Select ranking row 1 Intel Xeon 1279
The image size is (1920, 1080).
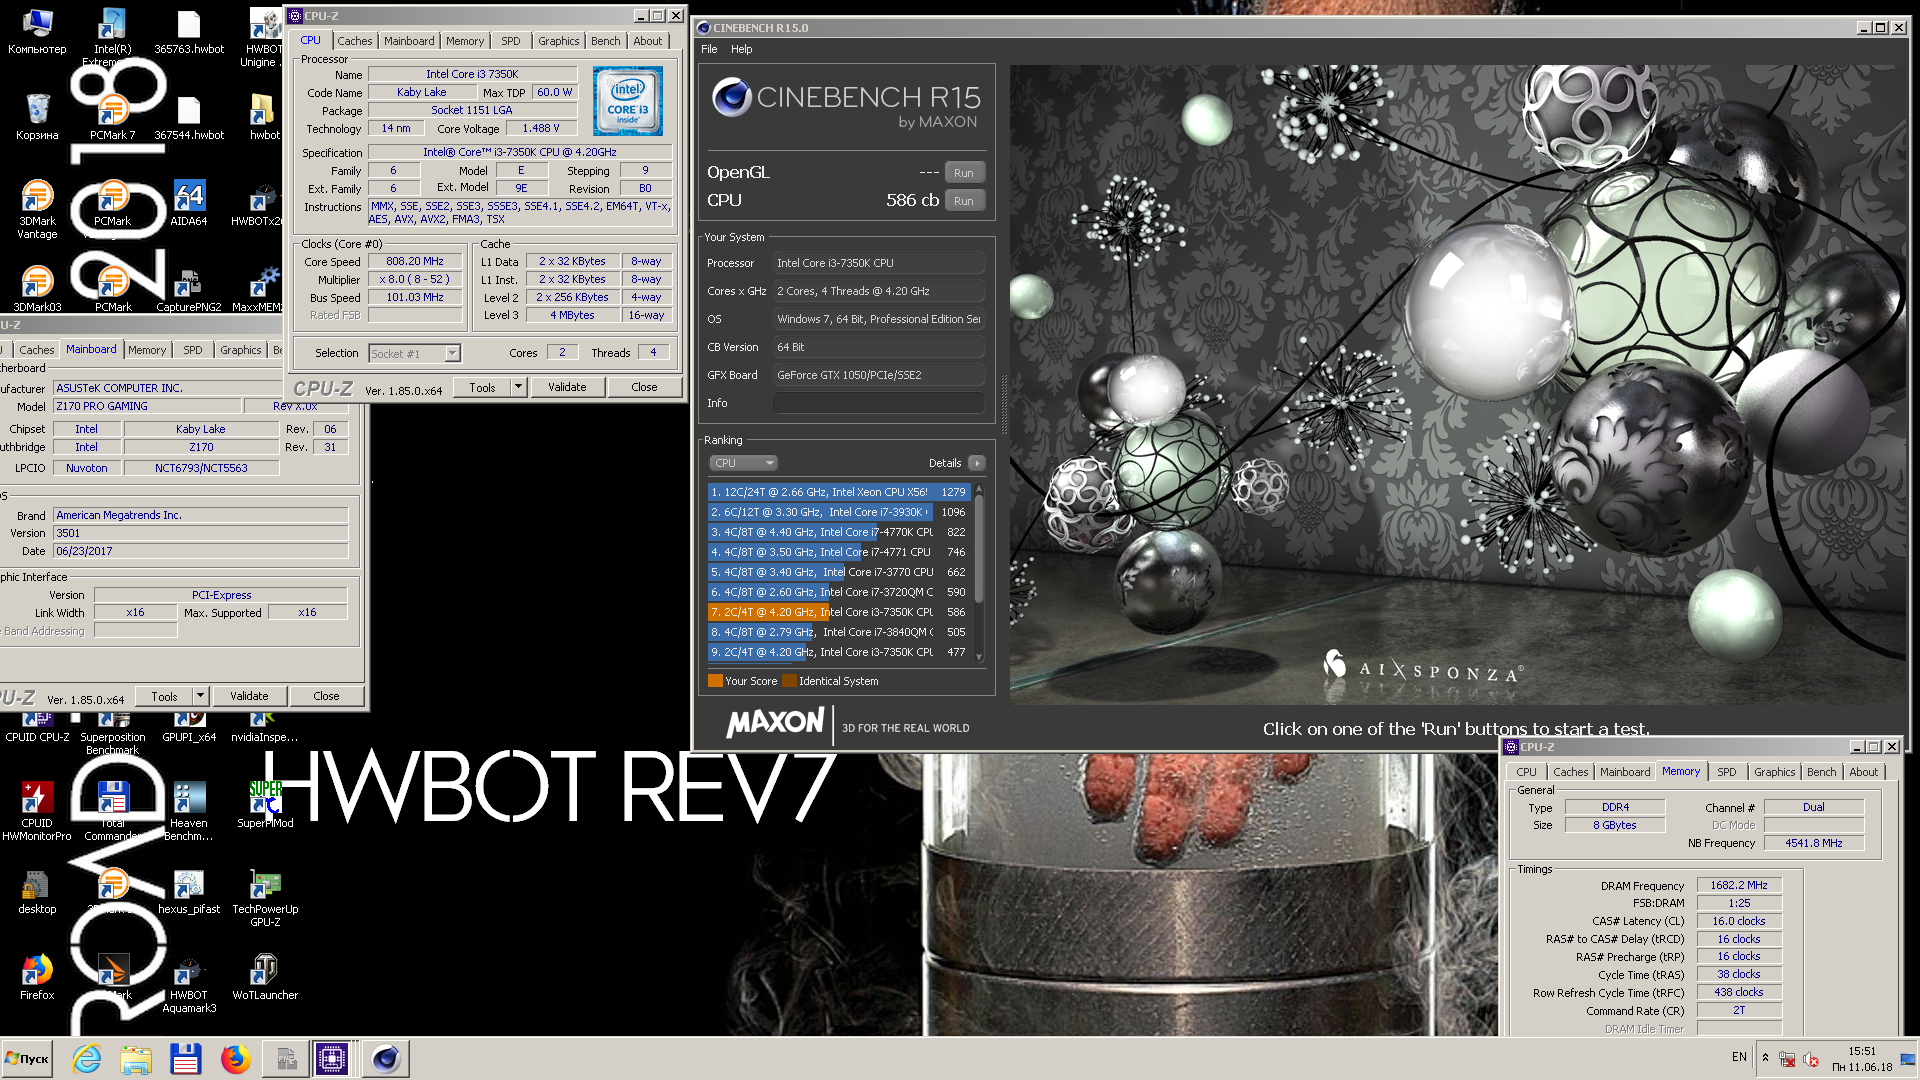coord(839,492)
